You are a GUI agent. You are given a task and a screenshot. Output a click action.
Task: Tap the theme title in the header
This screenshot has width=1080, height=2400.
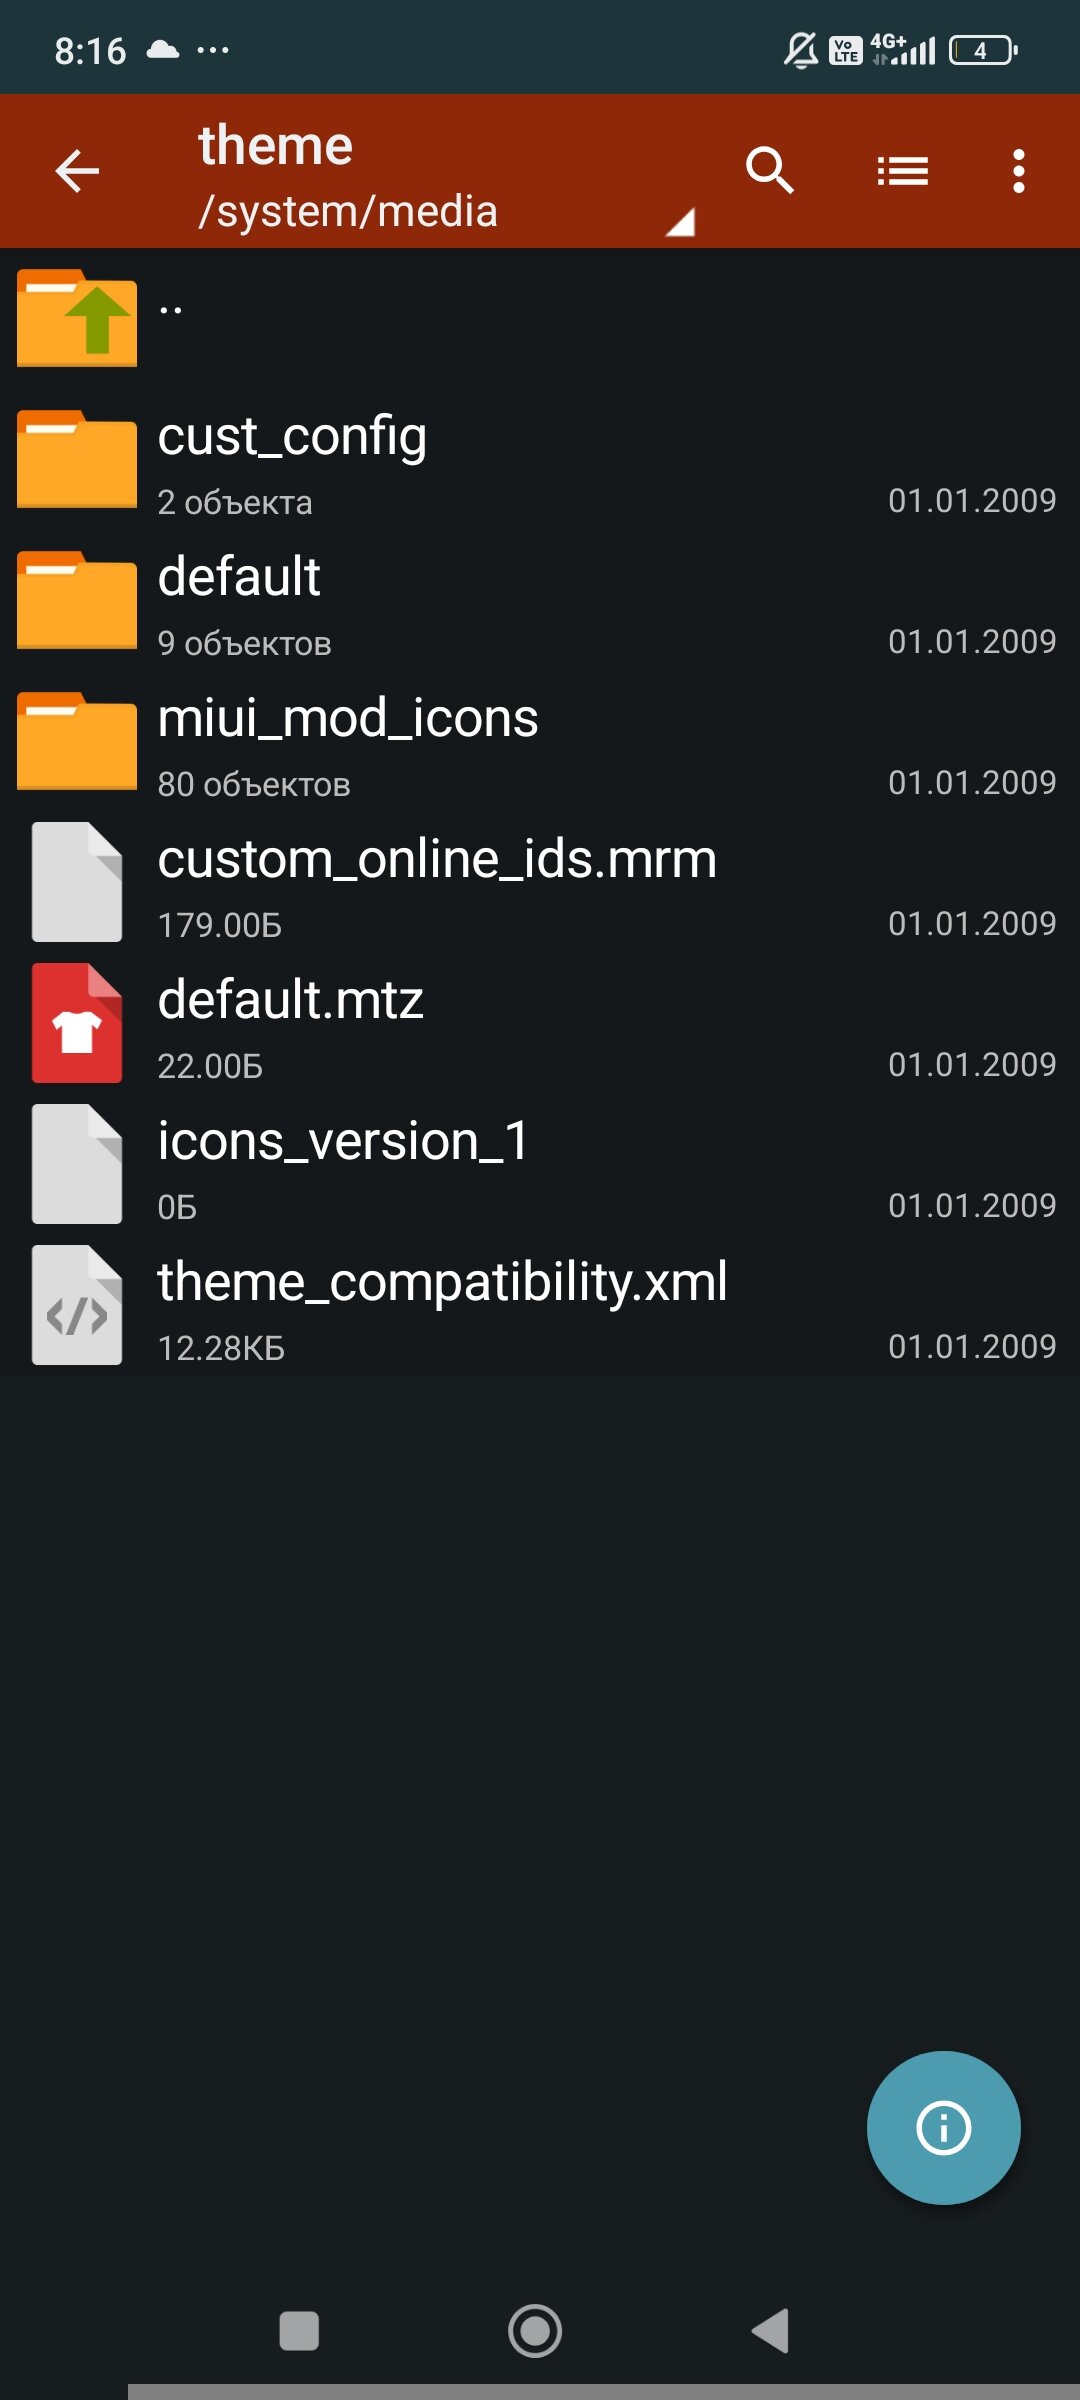tap(276, 146)
